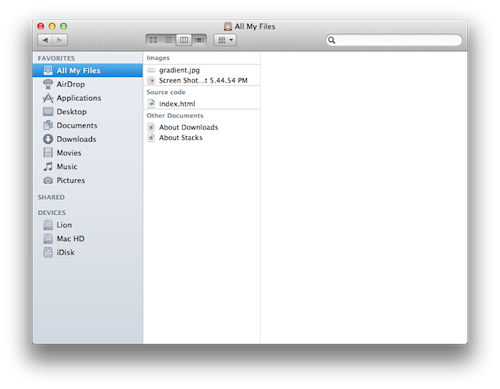Click the Finder search field
The width and height of the screenshot is (500, 389).
[394, 40]
